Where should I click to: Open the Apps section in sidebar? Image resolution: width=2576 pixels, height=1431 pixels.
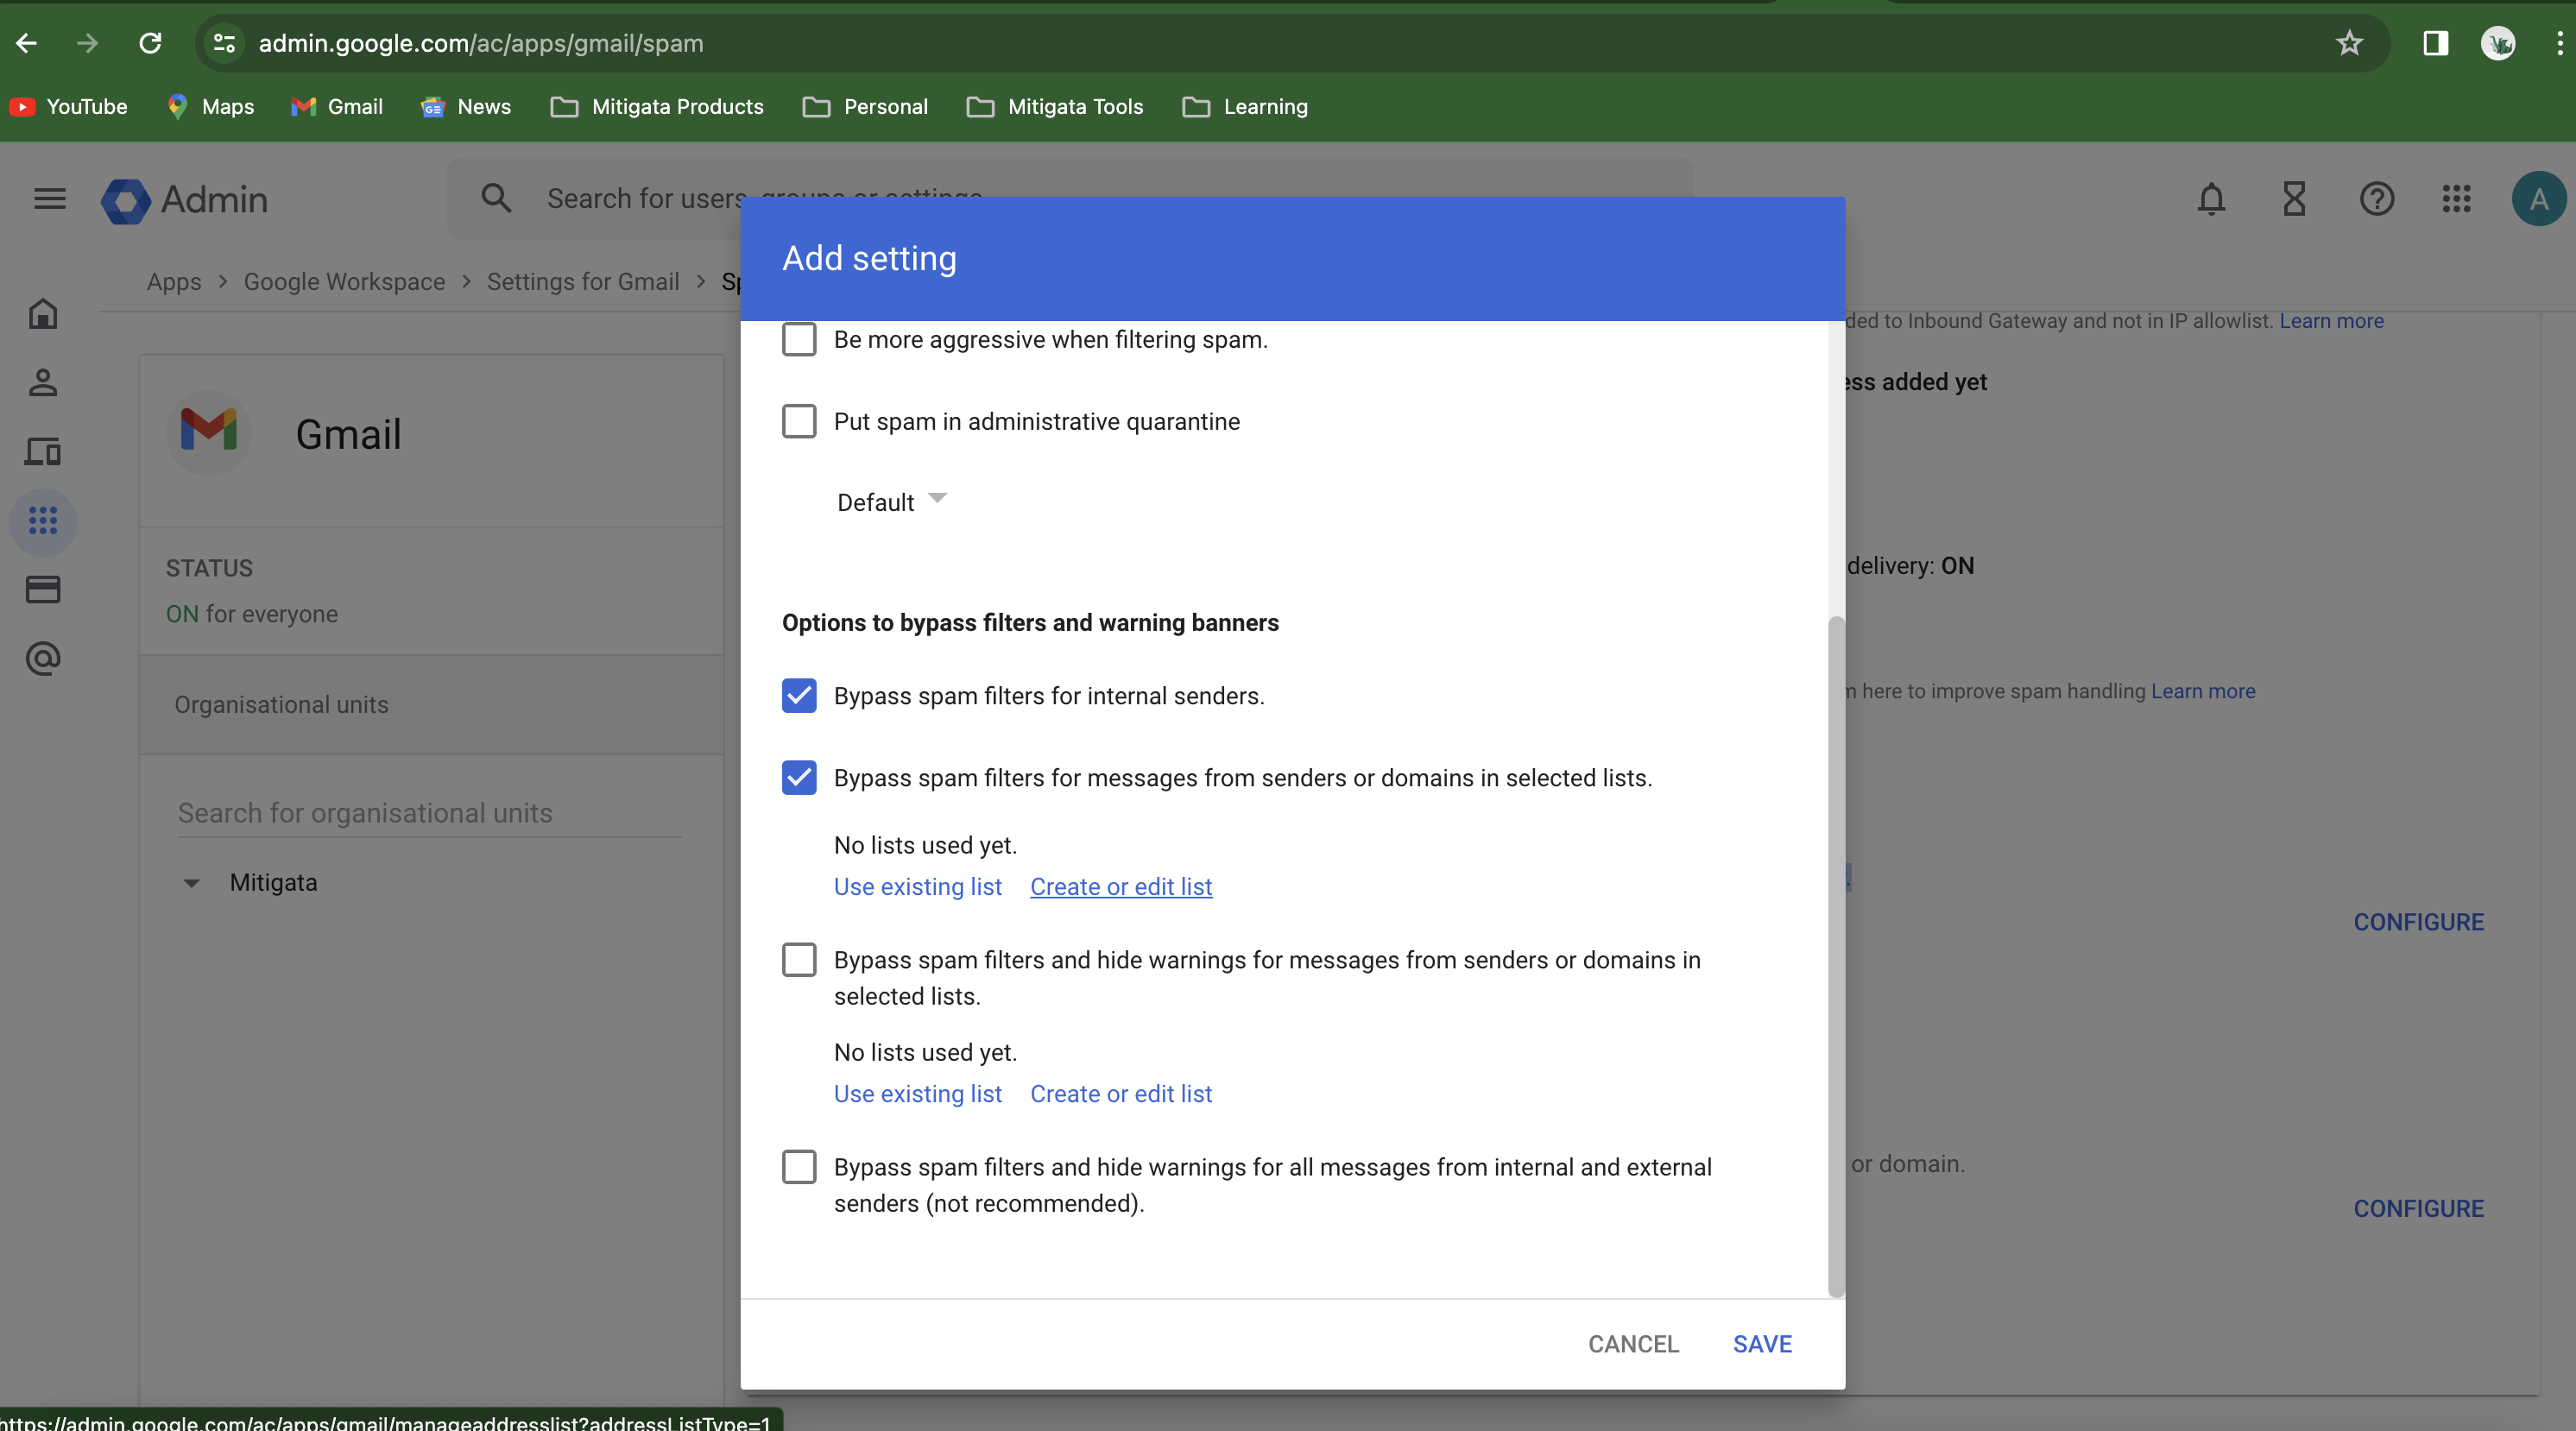click(x=43, y=522)
